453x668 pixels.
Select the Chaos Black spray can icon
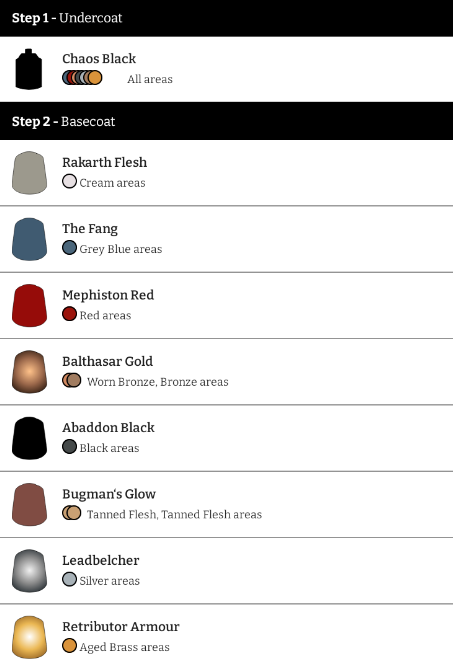tap(29, 69)
